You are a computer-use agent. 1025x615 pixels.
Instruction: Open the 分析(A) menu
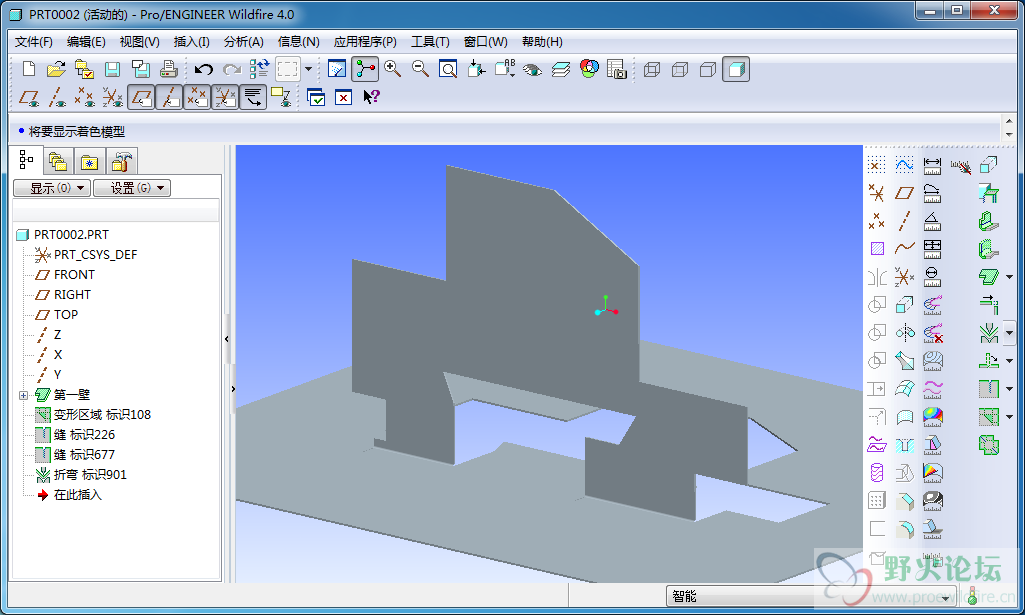point(244,42)
